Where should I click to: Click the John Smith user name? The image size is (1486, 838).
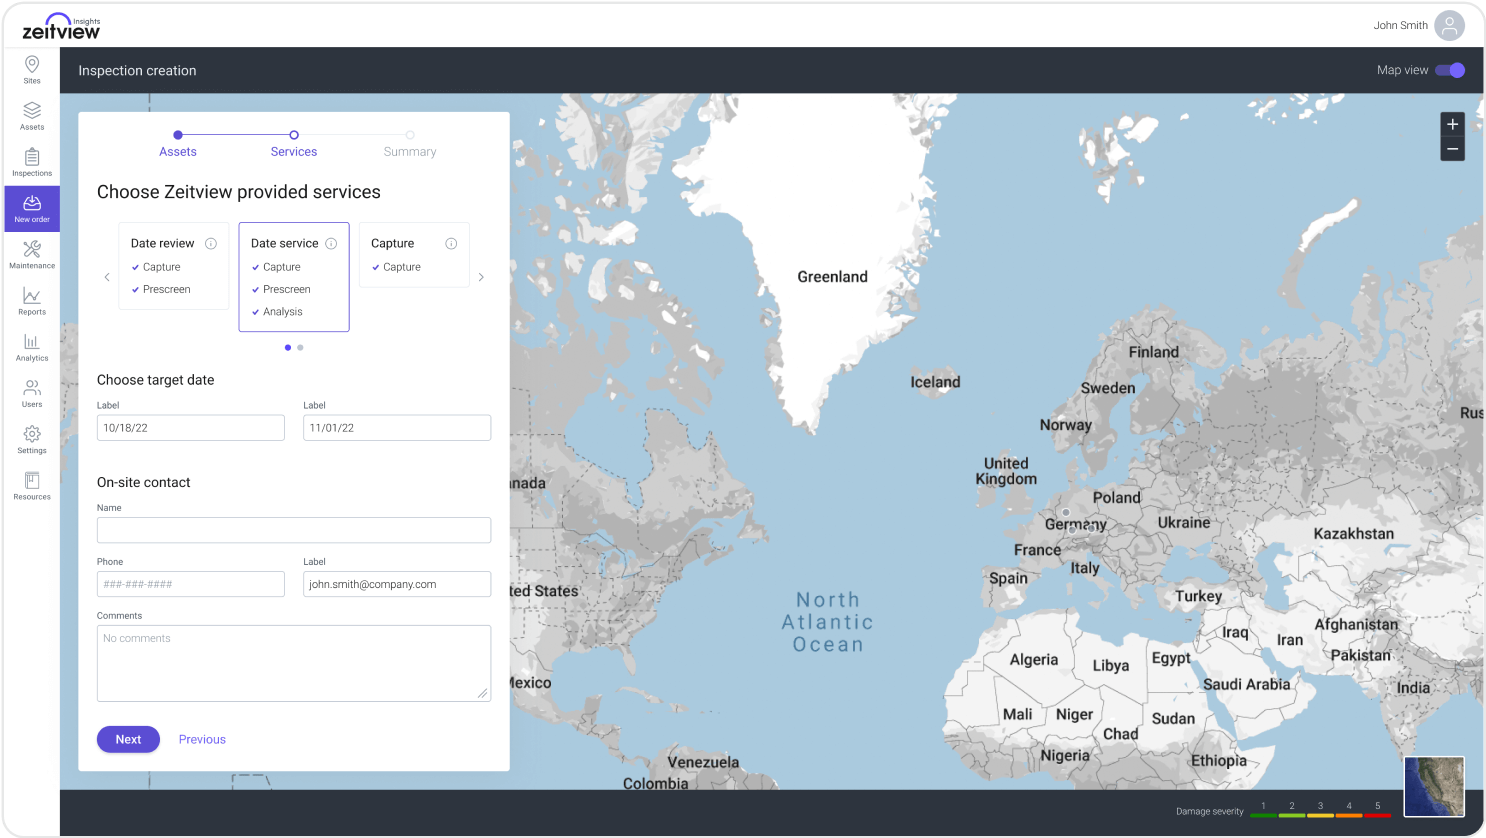click(x=1400, y=25)
